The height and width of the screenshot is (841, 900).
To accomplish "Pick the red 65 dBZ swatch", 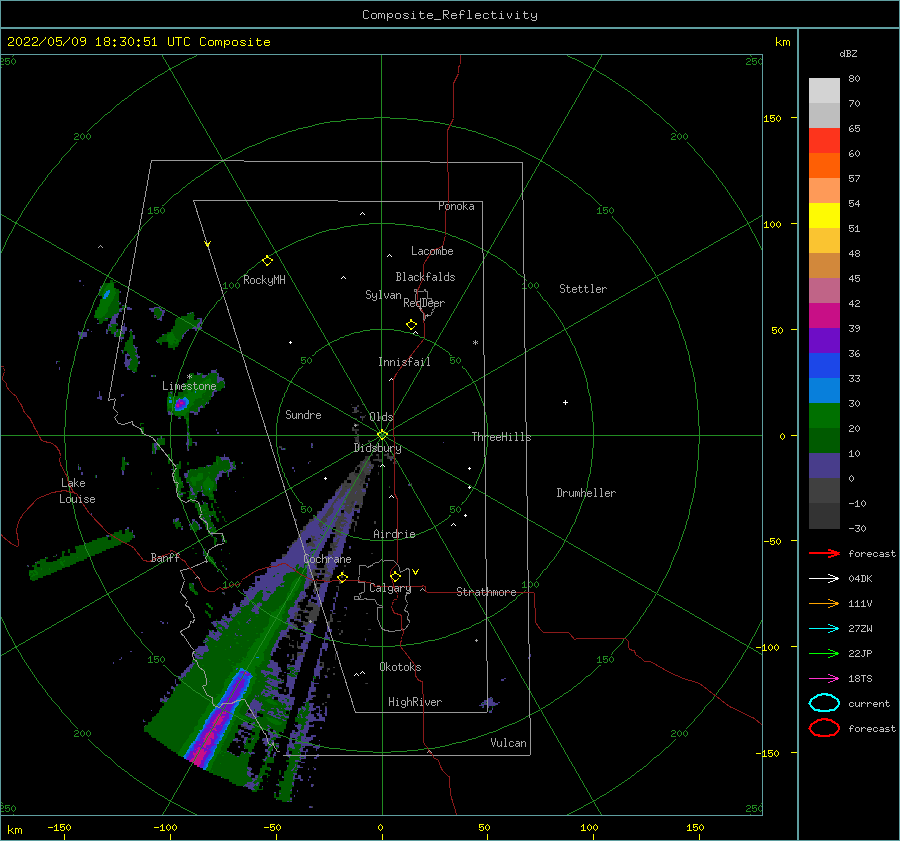I will (824, 141).
